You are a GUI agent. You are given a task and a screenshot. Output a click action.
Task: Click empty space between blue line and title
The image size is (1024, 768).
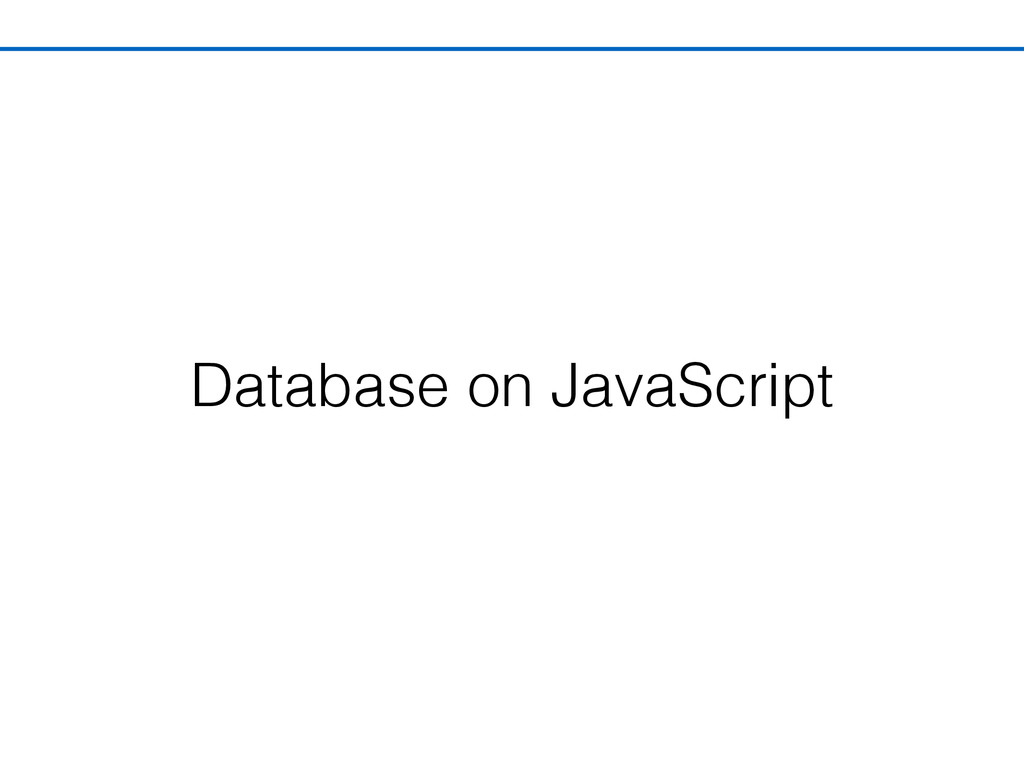click(512, 202)
